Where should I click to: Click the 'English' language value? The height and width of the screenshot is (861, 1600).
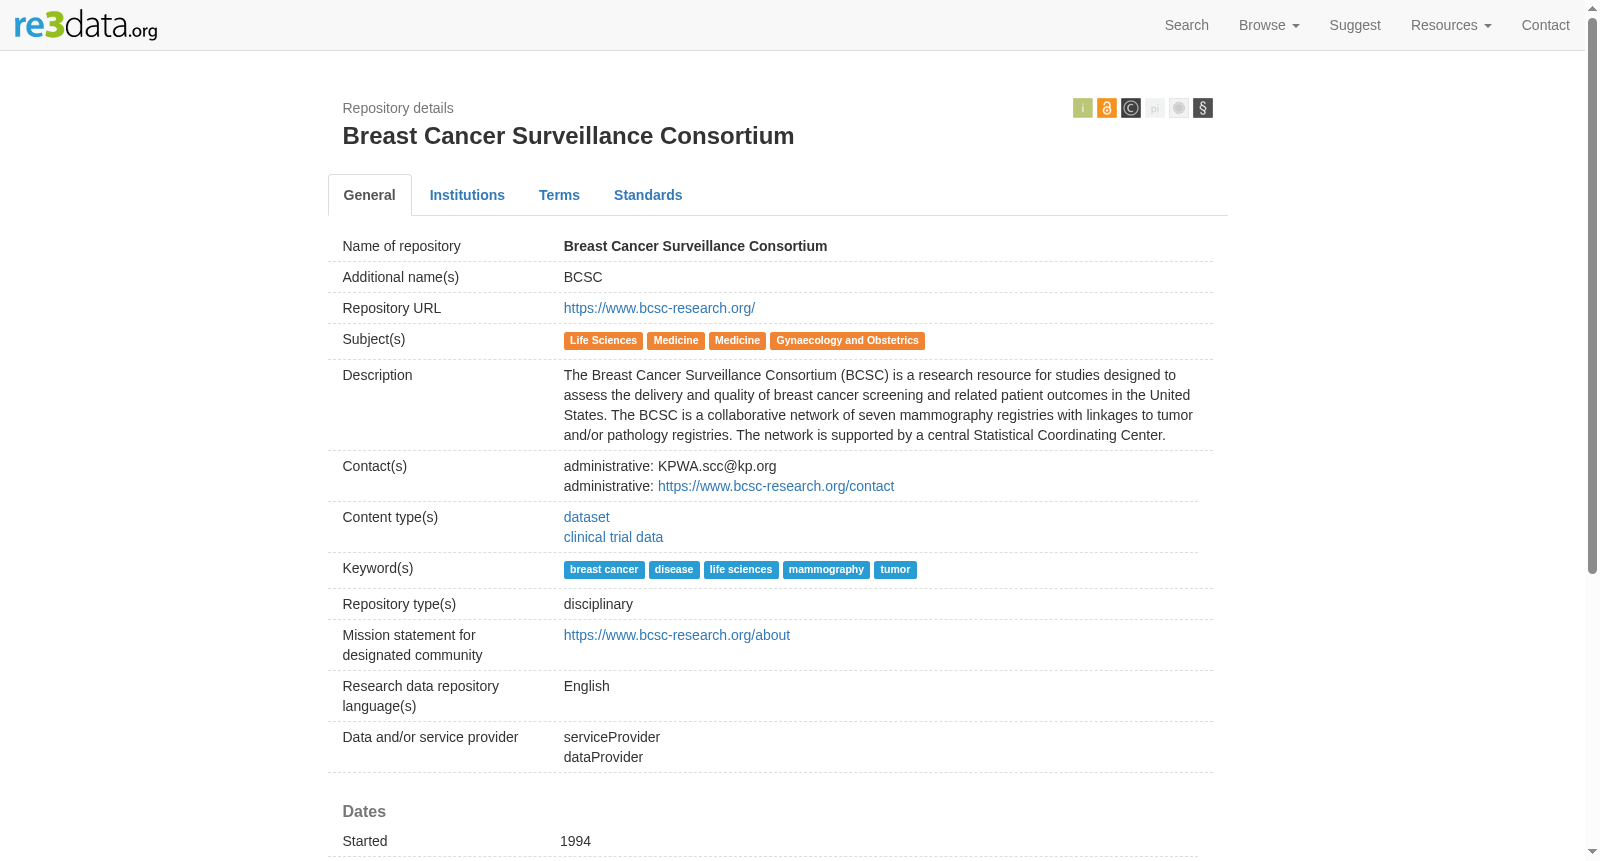point(586,686)
